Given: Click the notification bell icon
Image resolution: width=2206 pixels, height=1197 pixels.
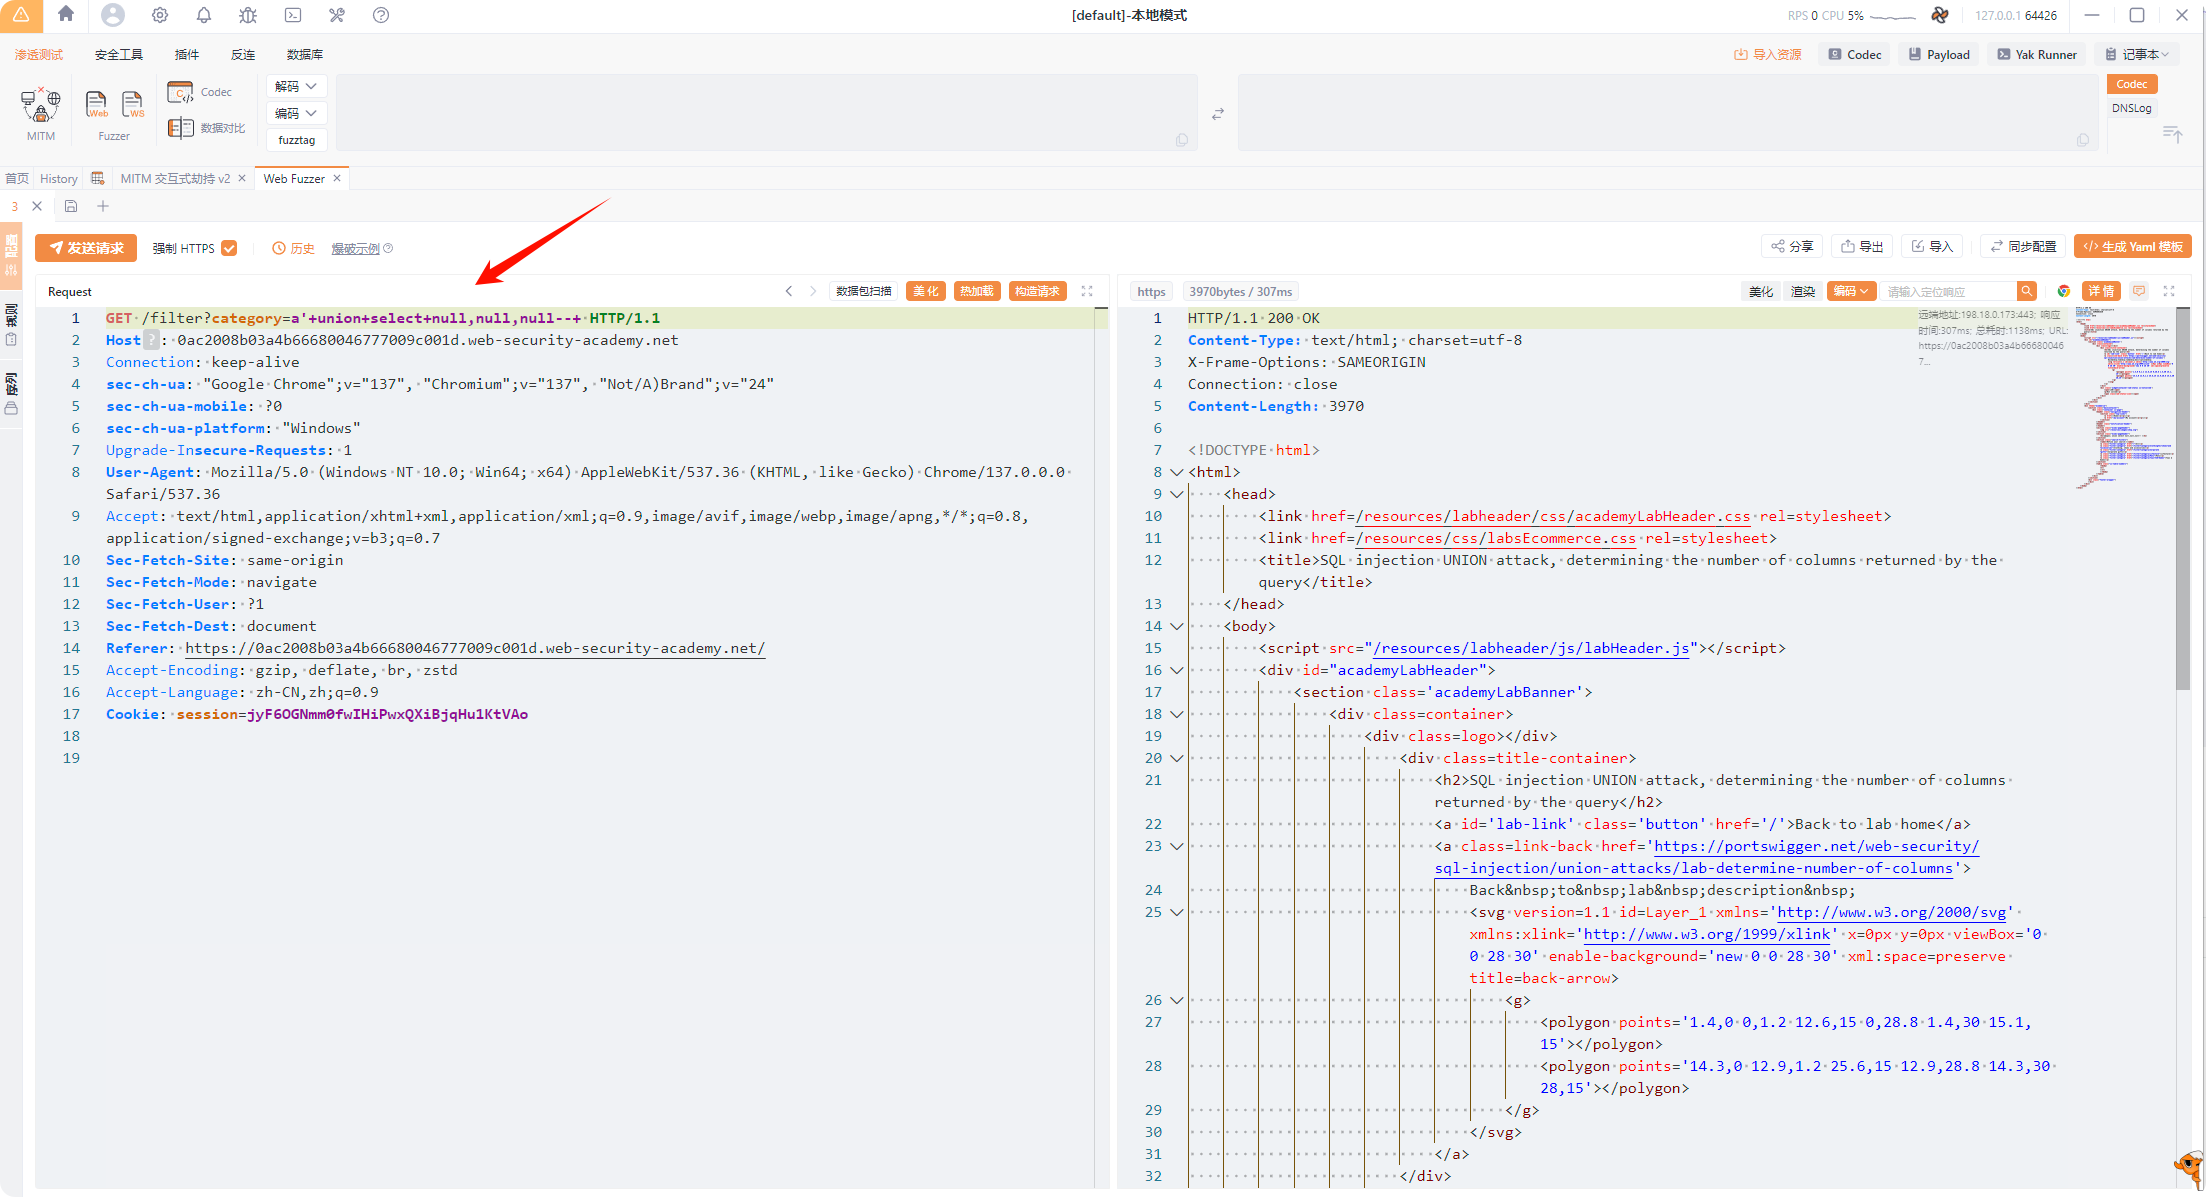Looking at the screenshot, I should tap(204, 15).
